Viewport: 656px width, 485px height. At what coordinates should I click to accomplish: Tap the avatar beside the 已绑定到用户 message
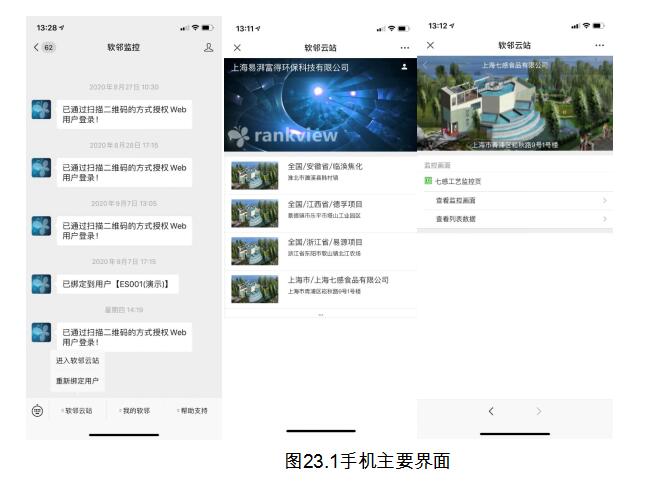pyautogui.click(x=41, y=284)
